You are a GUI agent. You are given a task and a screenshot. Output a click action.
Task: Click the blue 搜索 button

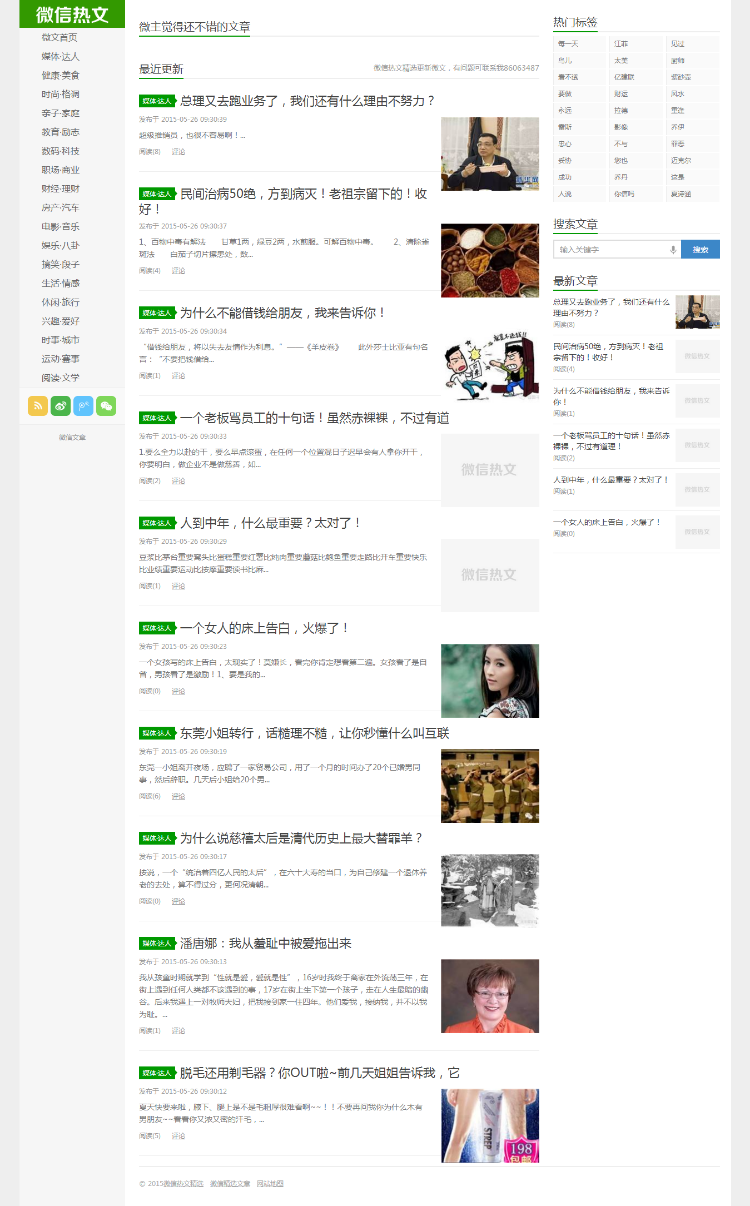(x=700, y=249)
